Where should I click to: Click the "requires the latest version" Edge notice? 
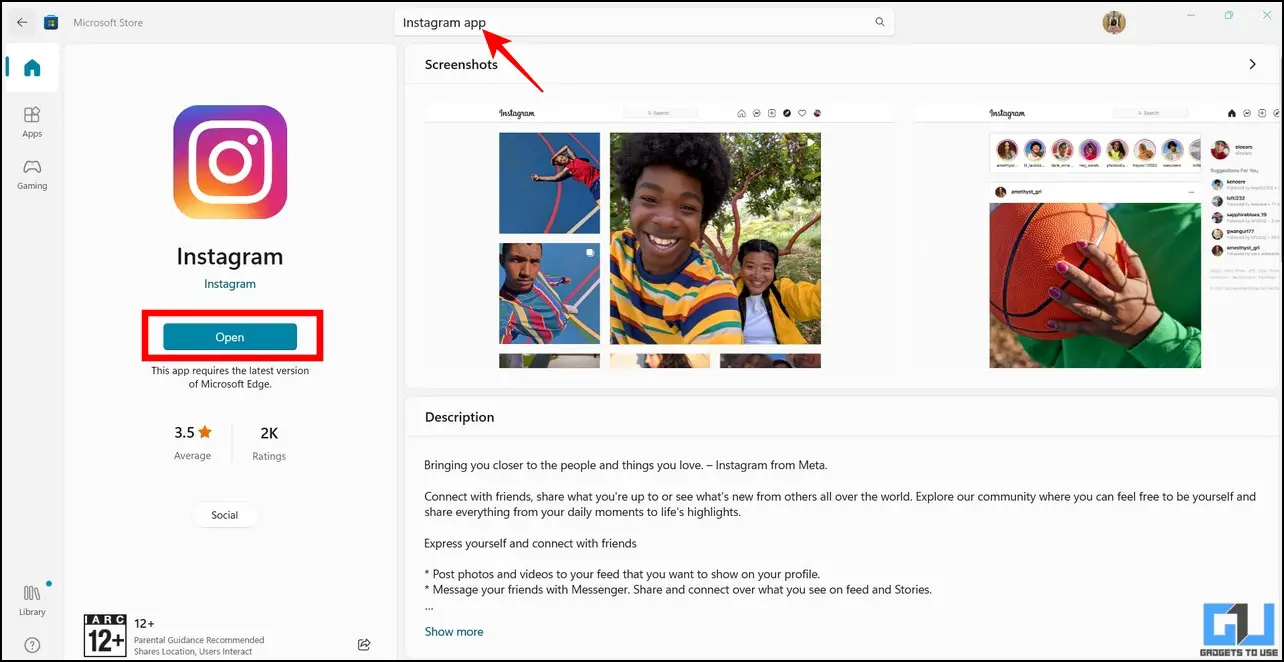230,377
